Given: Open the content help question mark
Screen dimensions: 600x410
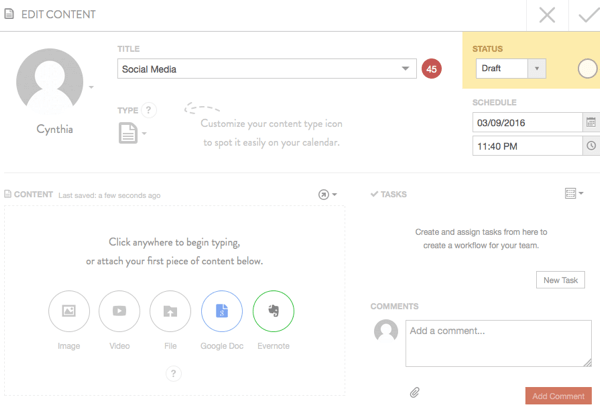Looking at the screenshot, I should point(173,373).
